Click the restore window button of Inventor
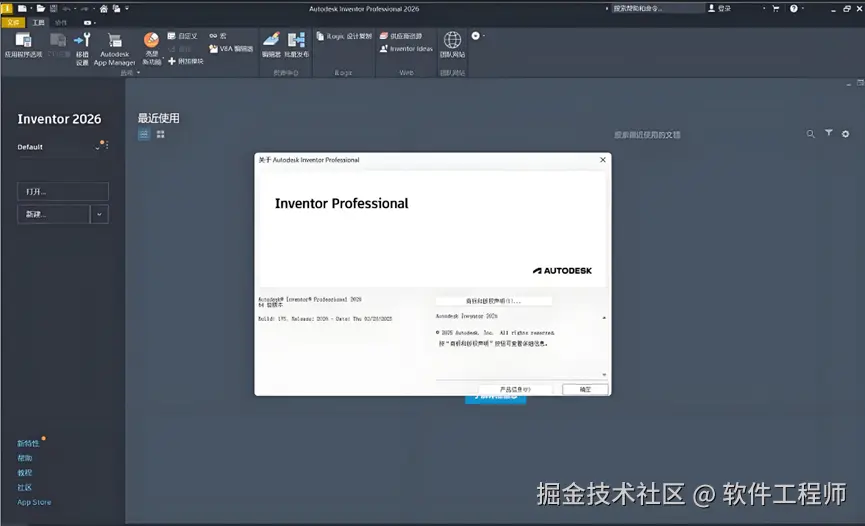 (846, 8)
